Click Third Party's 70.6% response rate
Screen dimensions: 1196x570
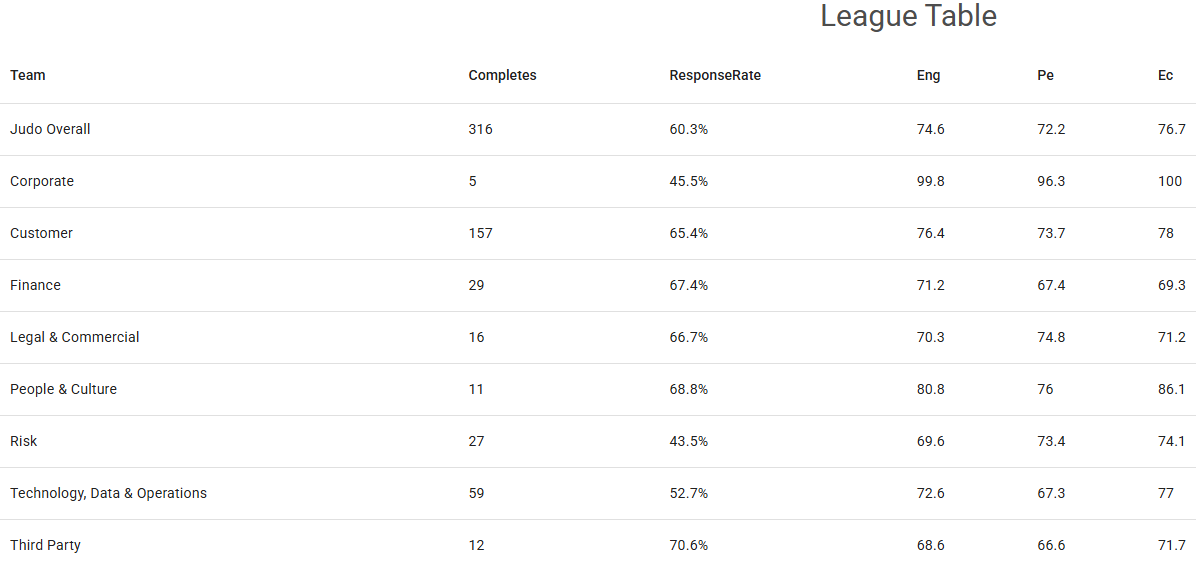[x=688, y=545]
